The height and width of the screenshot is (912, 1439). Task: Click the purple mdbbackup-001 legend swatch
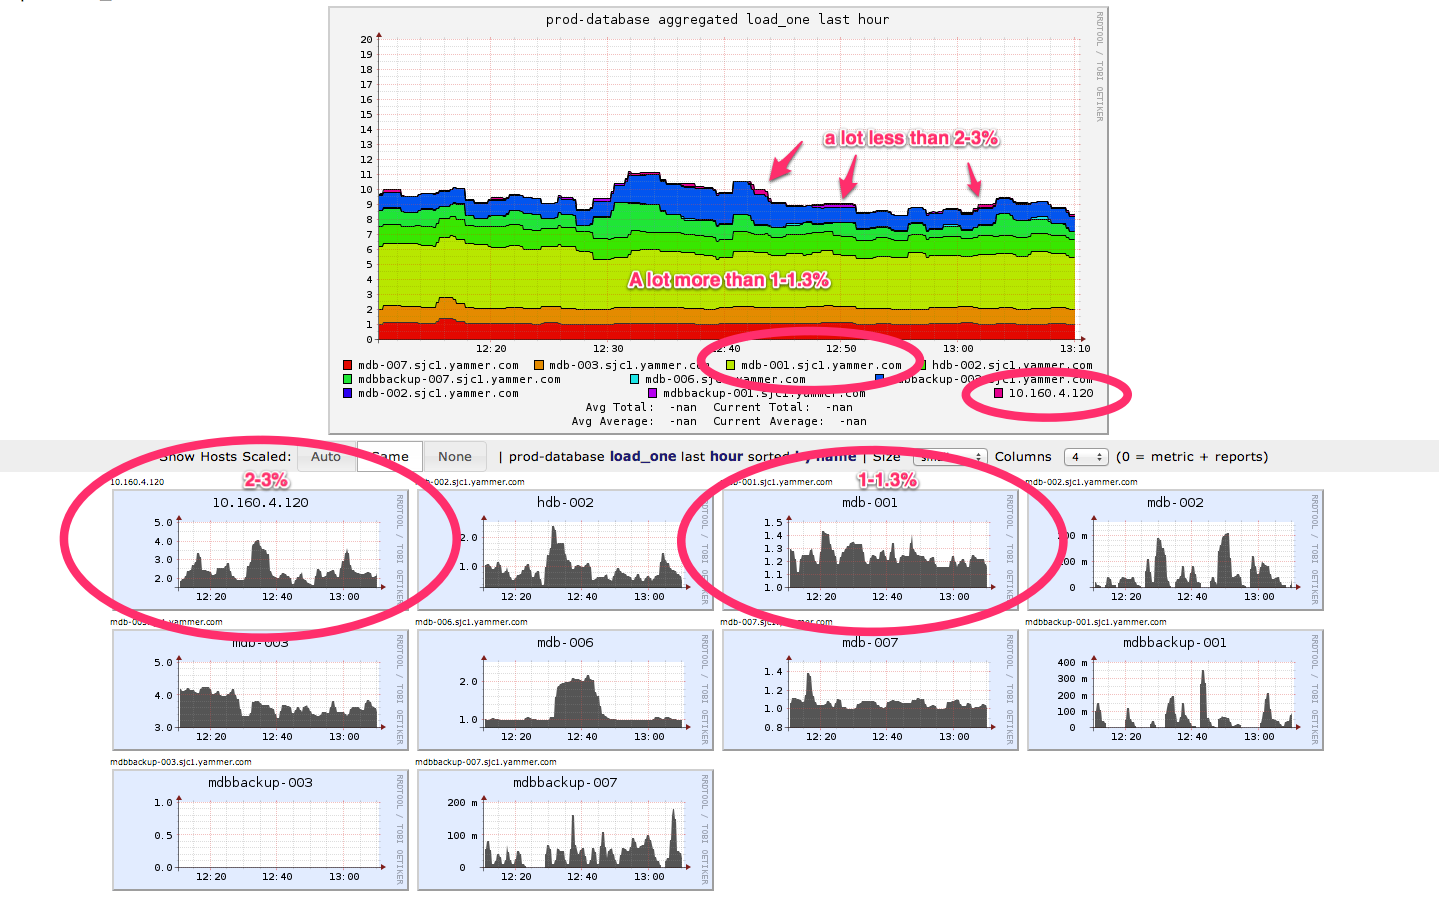(652, 394)
